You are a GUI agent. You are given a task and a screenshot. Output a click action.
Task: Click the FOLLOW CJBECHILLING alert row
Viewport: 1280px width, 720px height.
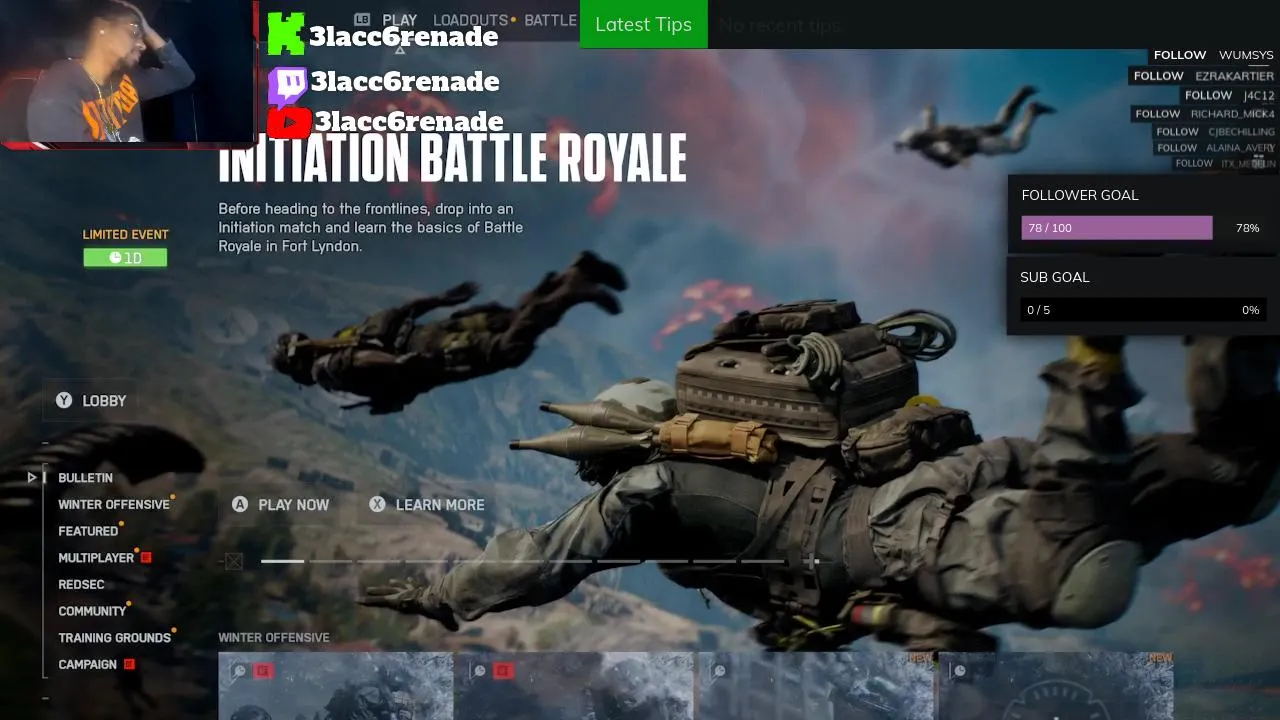1215,132
